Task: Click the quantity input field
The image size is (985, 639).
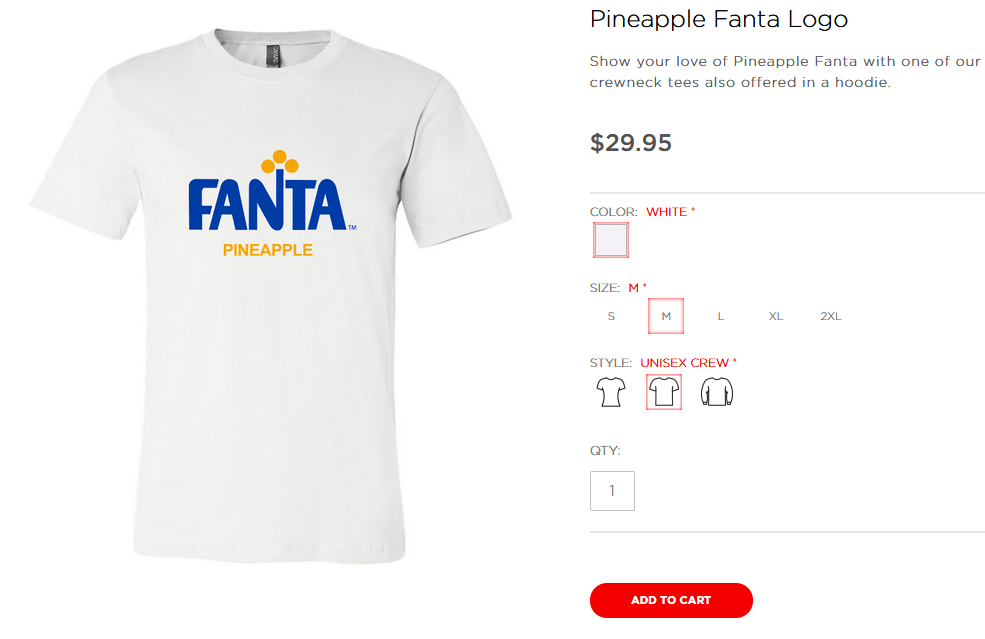Action: pos(612,491)
